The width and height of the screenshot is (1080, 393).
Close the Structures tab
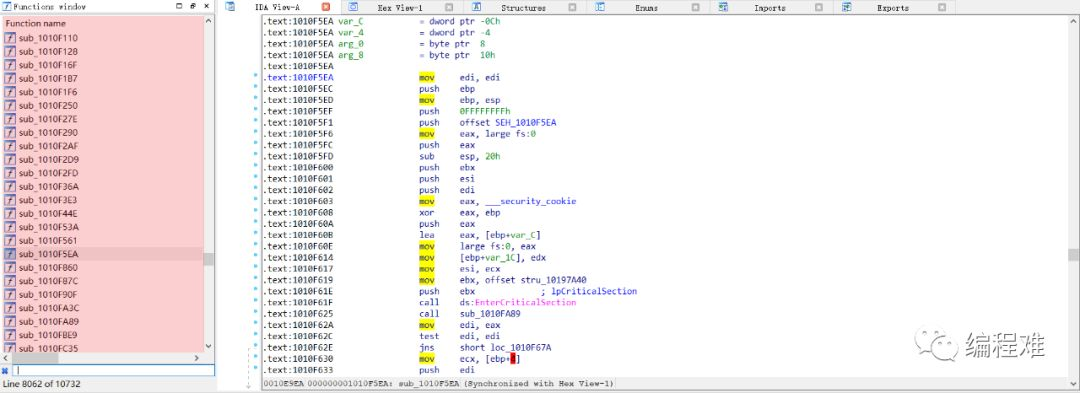click(572, 8)
